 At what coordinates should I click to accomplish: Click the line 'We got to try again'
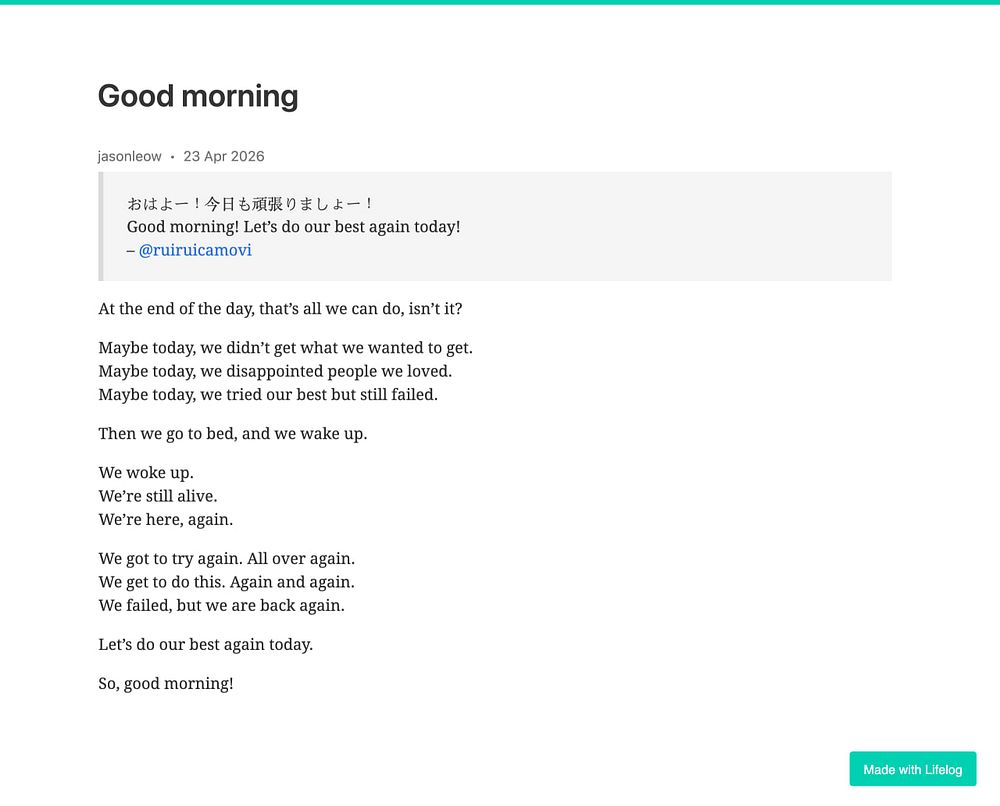point(226,559)
